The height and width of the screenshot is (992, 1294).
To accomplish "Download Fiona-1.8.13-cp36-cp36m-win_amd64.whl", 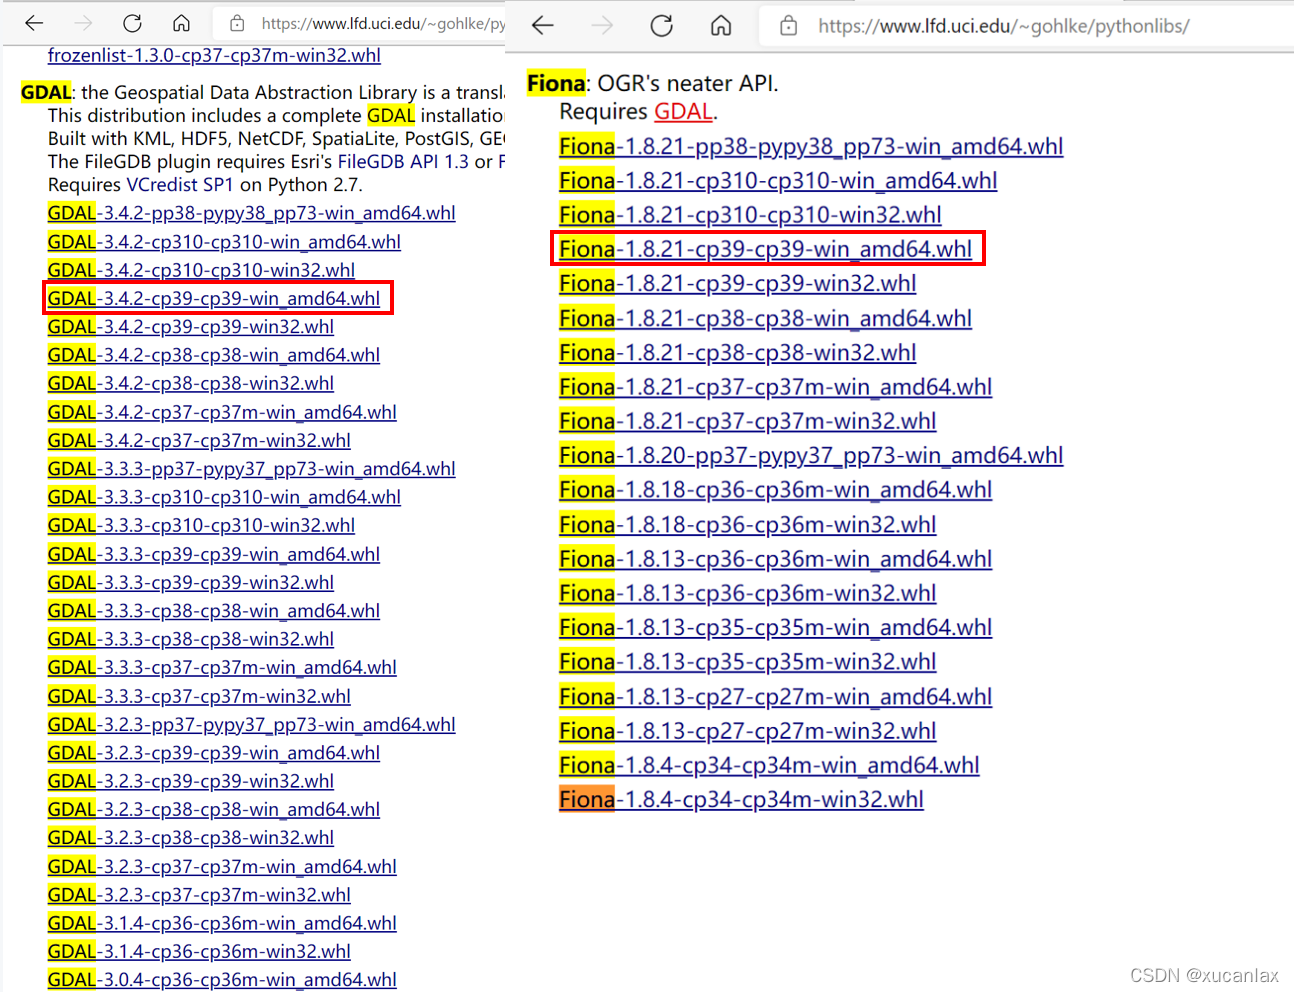I will pos(775,559).
